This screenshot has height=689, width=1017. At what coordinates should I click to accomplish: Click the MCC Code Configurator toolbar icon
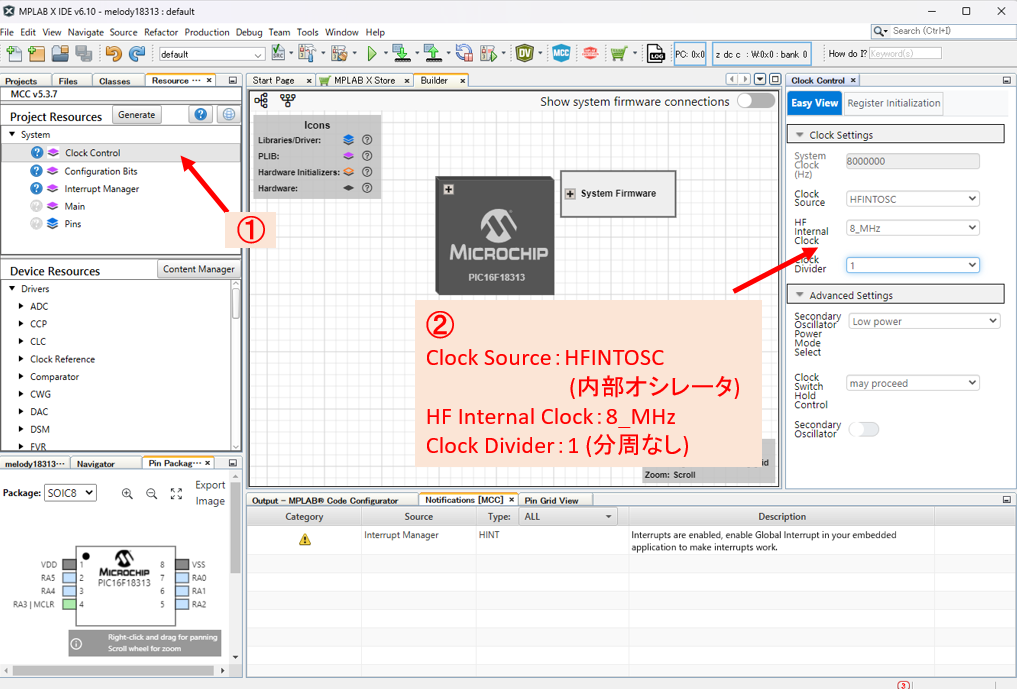(561, 53)
